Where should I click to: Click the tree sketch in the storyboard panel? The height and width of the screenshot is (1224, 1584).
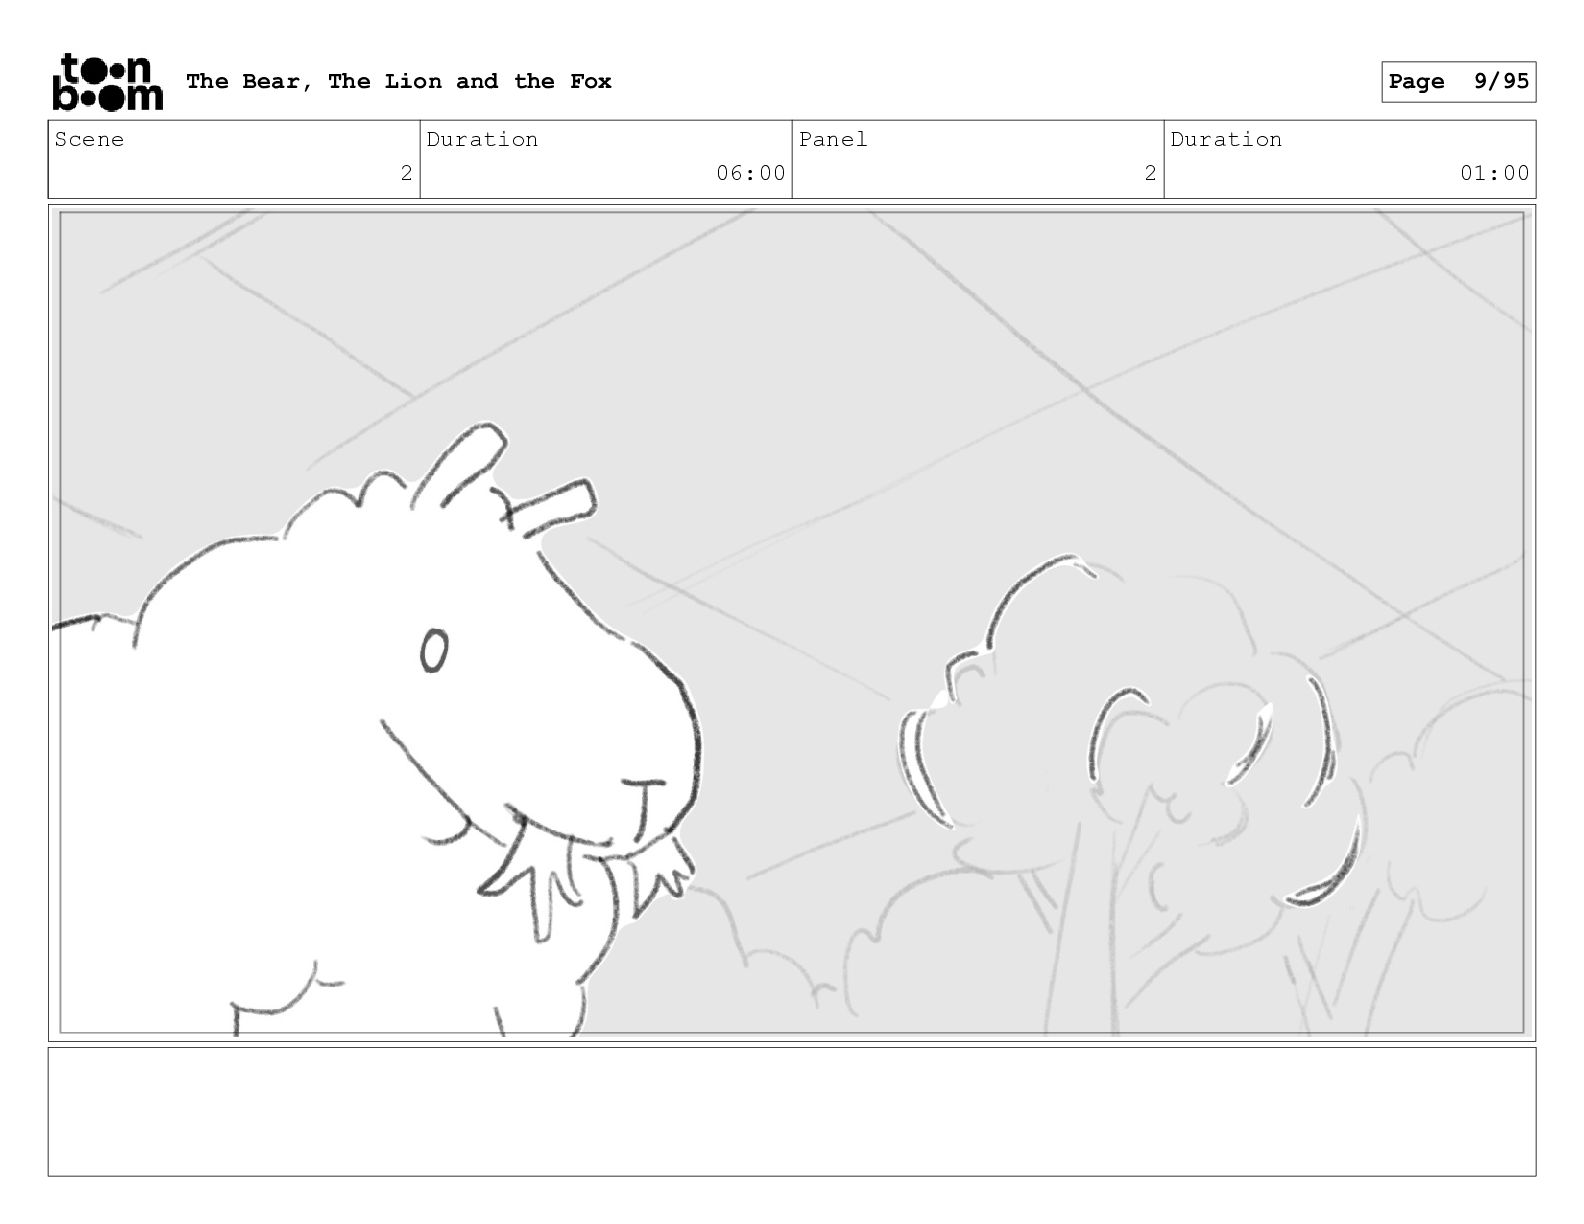pos(1130,795)
